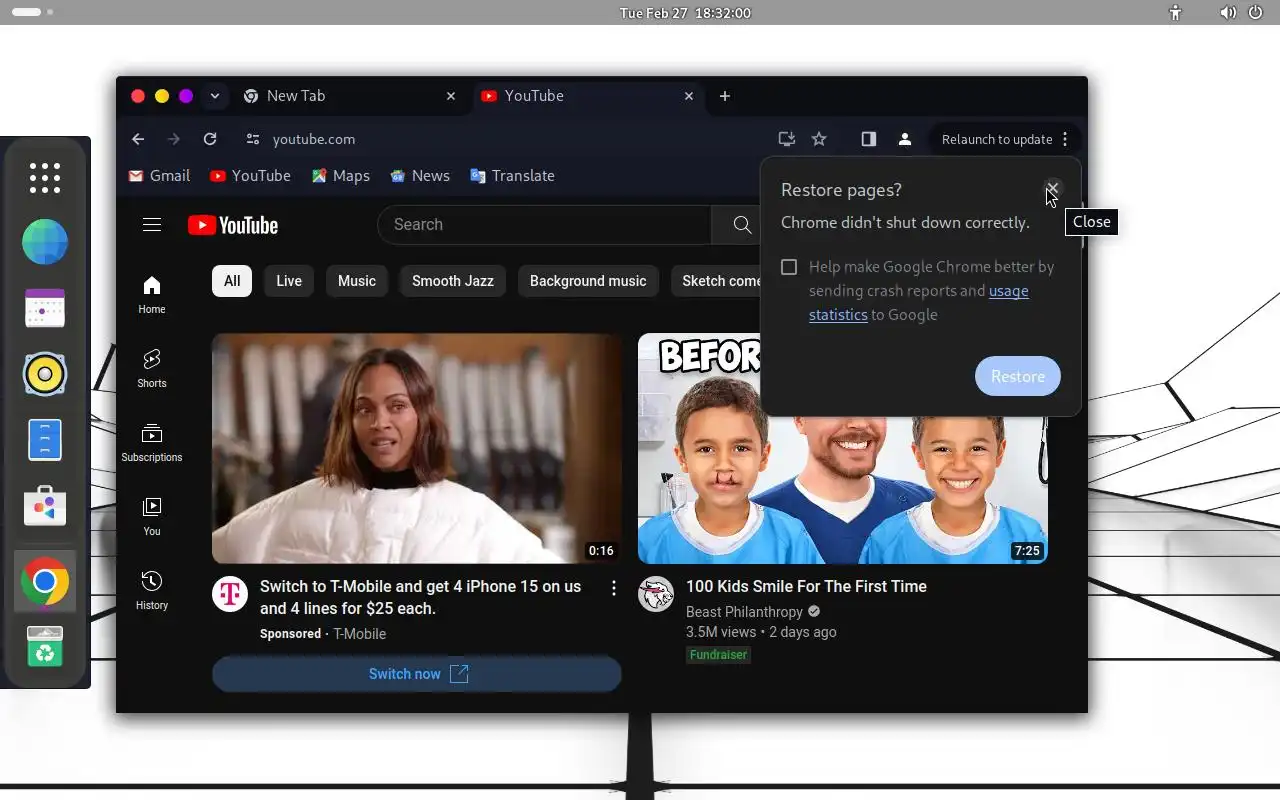Click the YouTube logo
Viewport: 1280px width, 800px height.
click(x=233, y=225)
